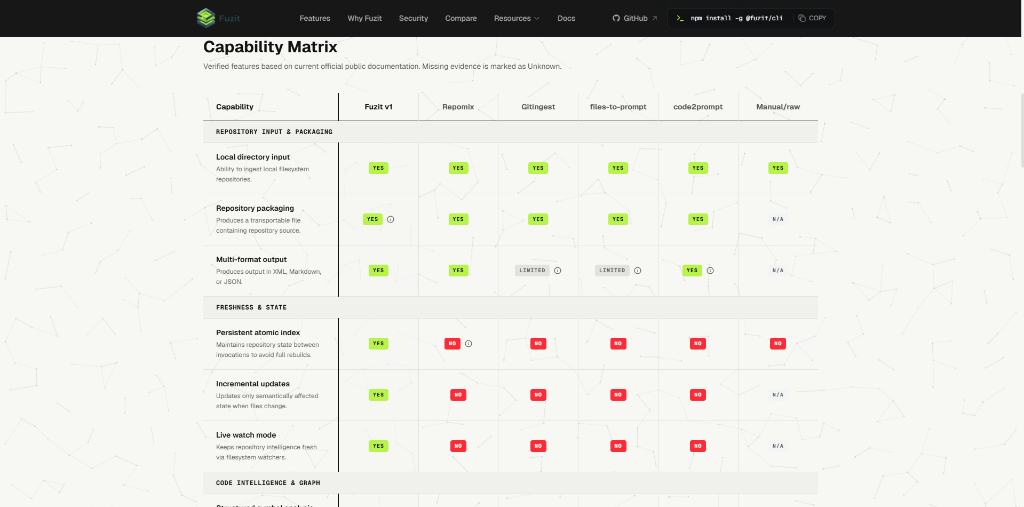Click the Repomix column header
Viewport: 1024px width, 507px height.
point(458,106)
